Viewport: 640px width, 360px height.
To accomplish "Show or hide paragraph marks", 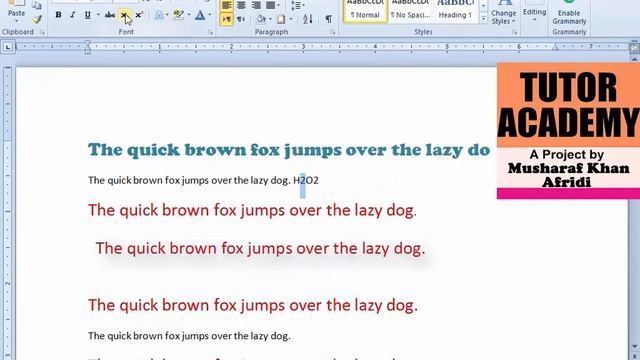I will [x=328, y=19].
